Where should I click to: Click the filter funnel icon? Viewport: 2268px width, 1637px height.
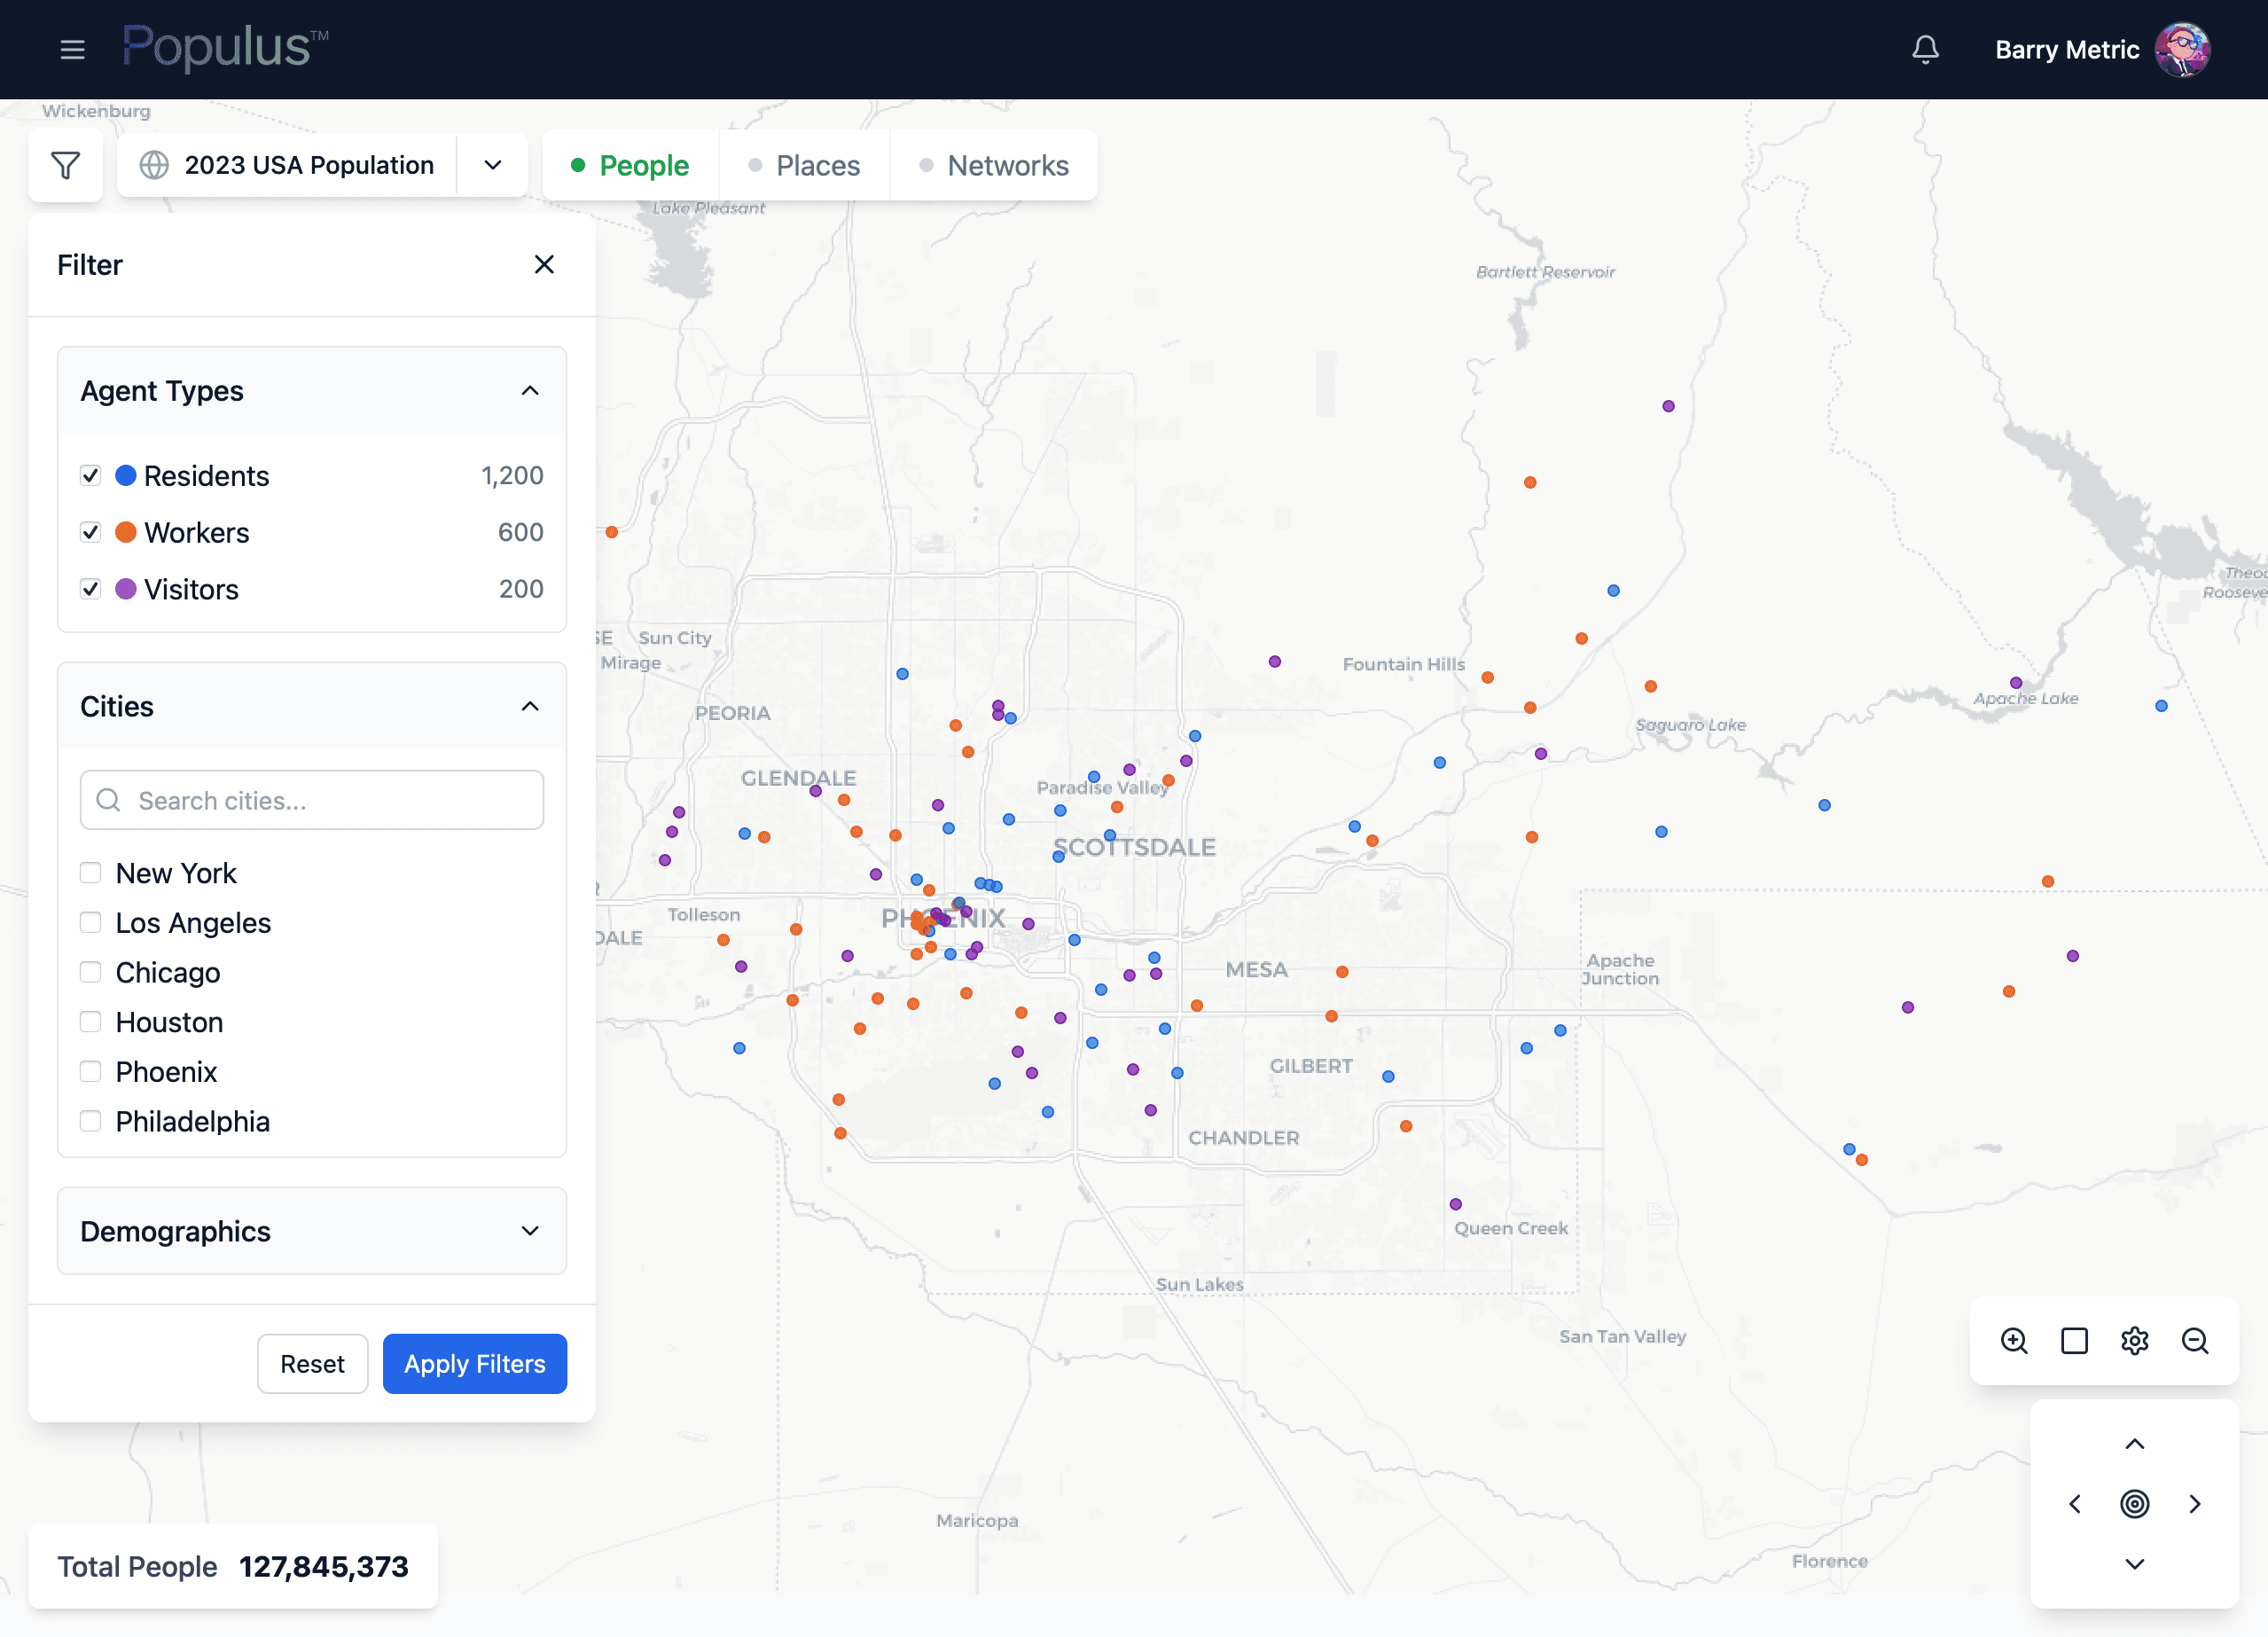(66, 165)
